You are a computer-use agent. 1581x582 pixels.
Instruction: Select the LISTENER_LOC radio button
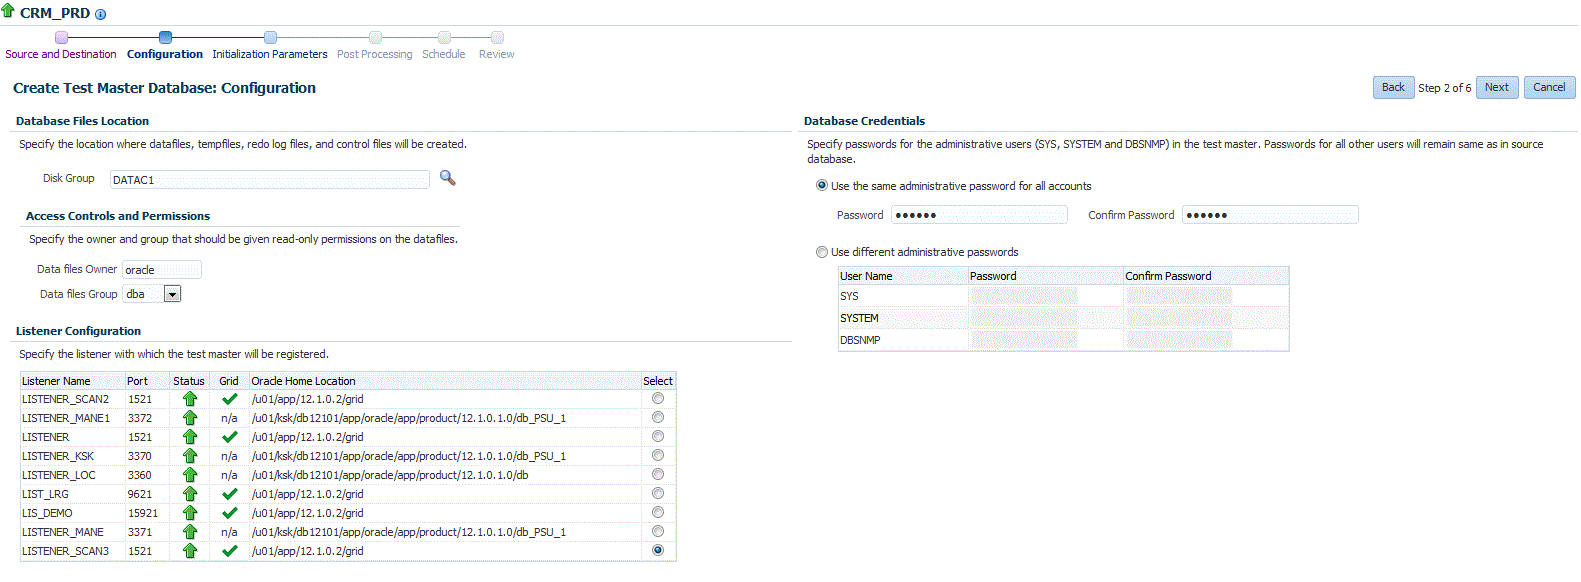point(657,474)
